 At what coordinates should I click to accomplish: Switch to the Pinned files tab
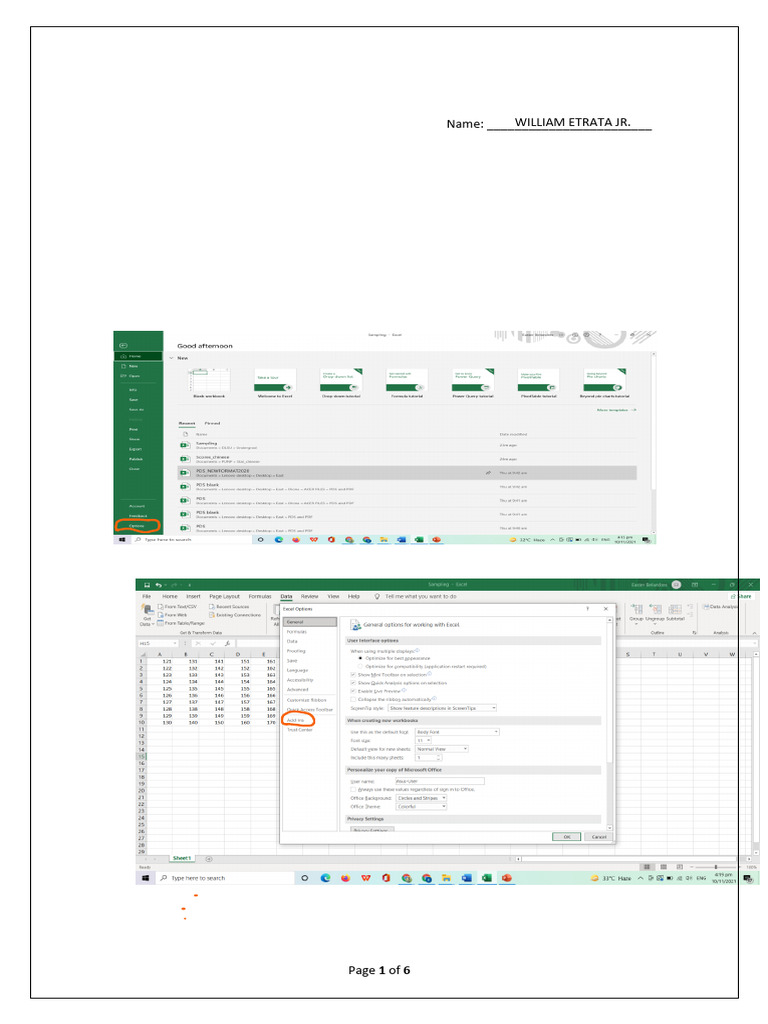[x=212, y=423]
